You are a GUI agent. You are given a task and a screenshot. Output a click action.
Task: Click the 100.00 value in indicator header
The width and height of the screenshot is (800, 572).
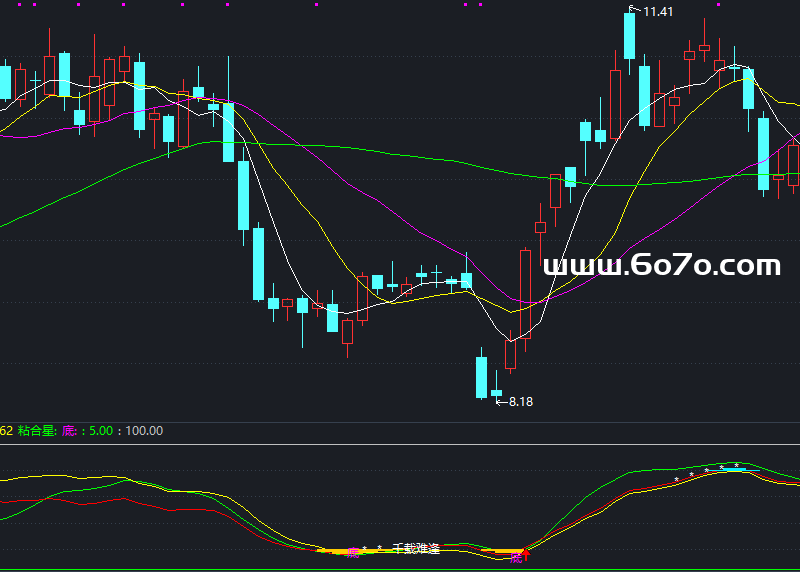tap(144, 431)
